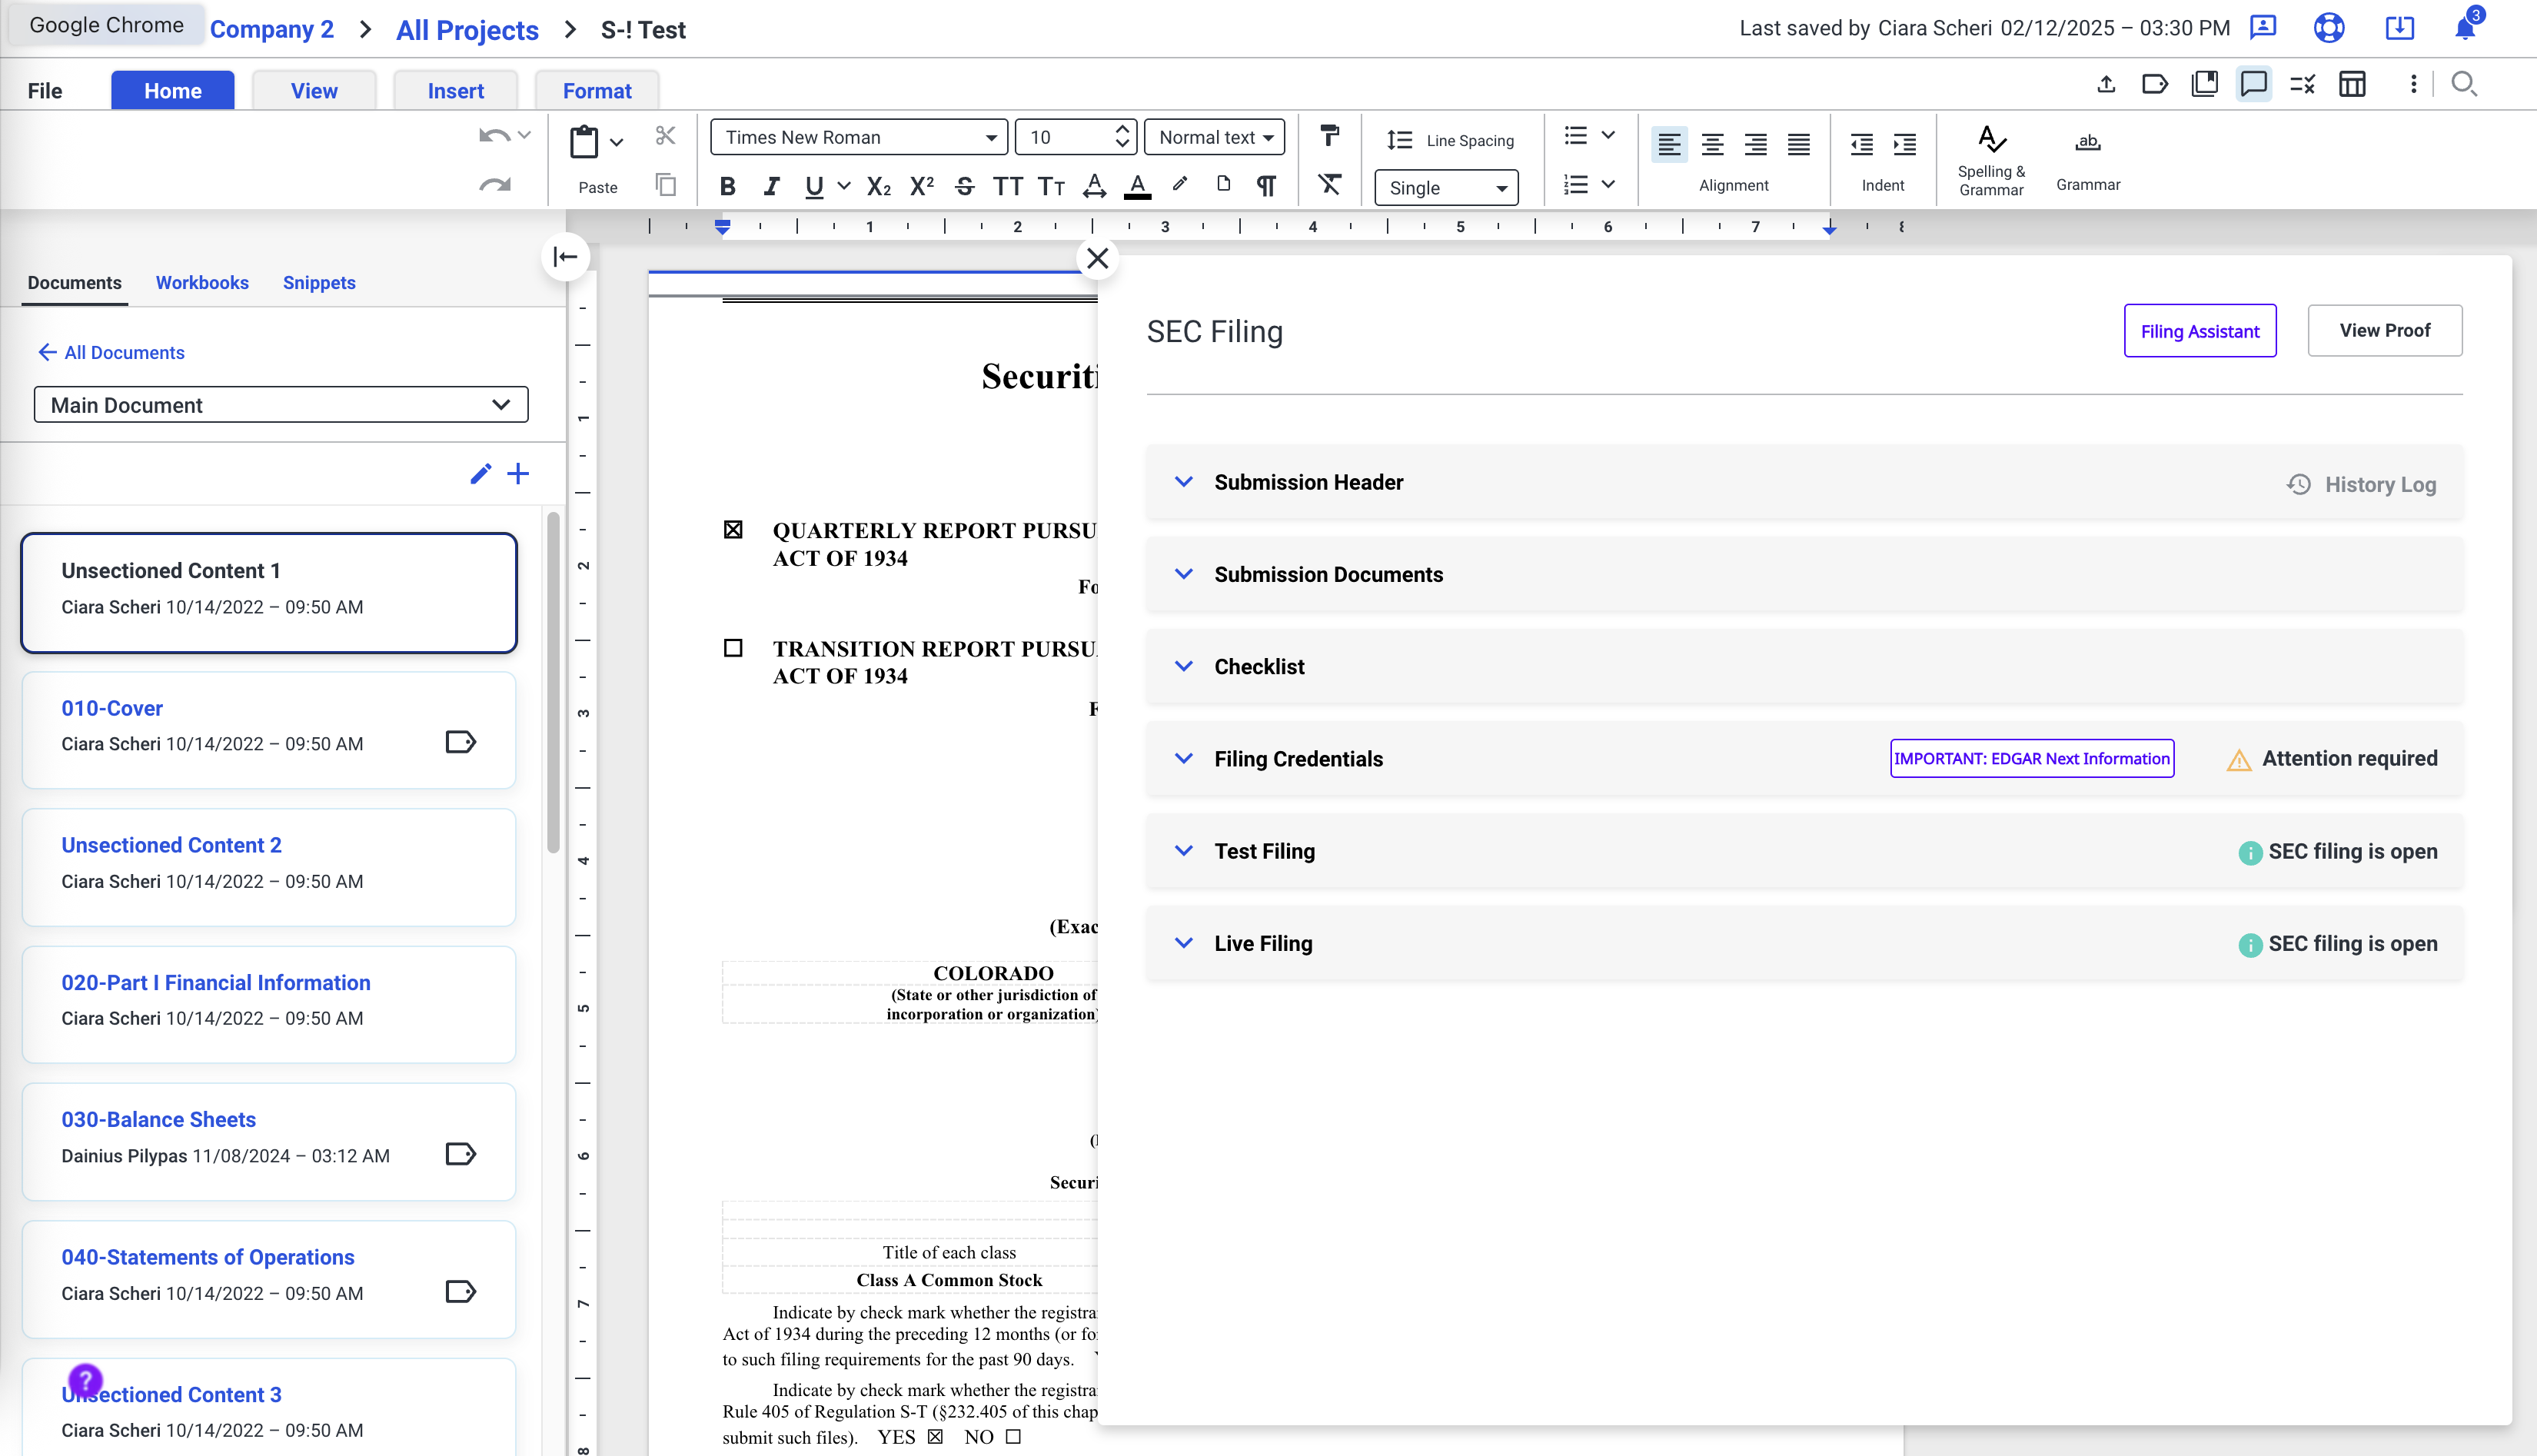Toggle strikethrough text formatting

click(964, 187)
